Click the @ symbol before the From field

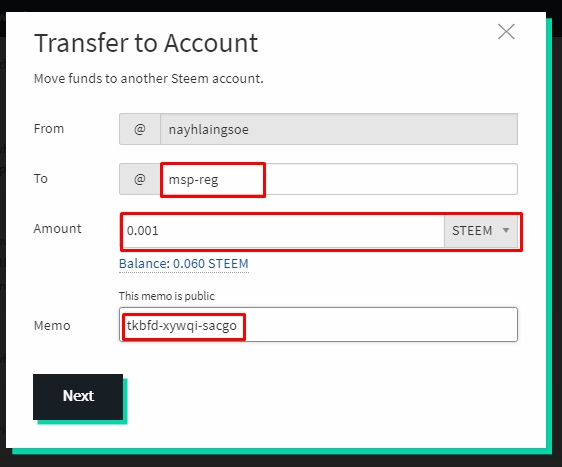point(140,129)
